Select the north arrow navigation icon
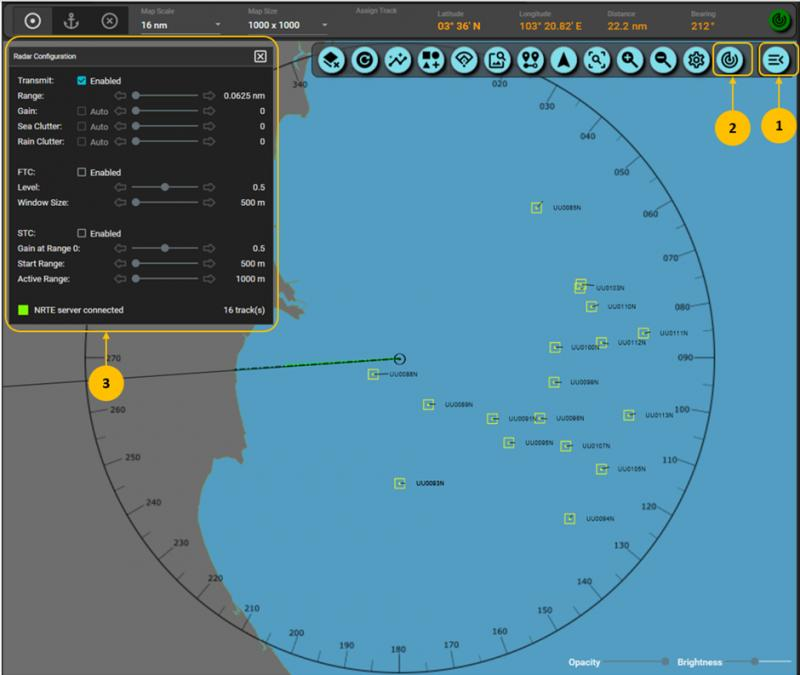The height and width of the screenshot is (675, 800). click(x=565, y=62)
